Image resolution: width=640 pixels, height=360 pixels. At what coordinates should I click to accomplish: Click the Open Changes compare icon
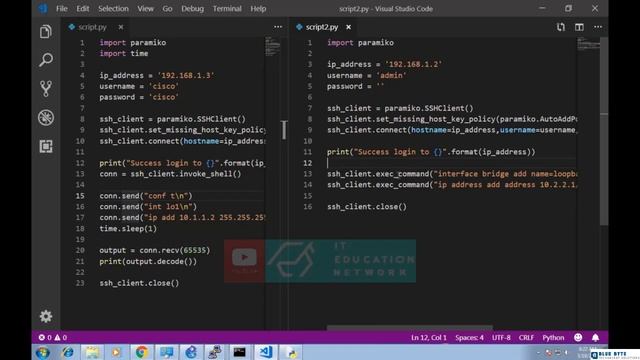click(x=561, y=27)
